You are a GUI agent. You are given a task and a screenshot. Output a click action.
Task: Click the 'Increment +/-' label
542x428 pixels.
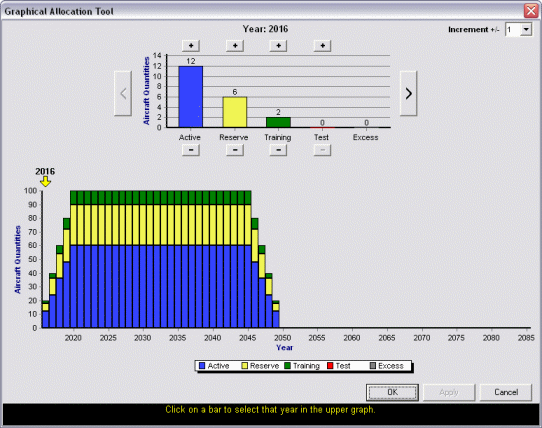[x=474, y=30]
